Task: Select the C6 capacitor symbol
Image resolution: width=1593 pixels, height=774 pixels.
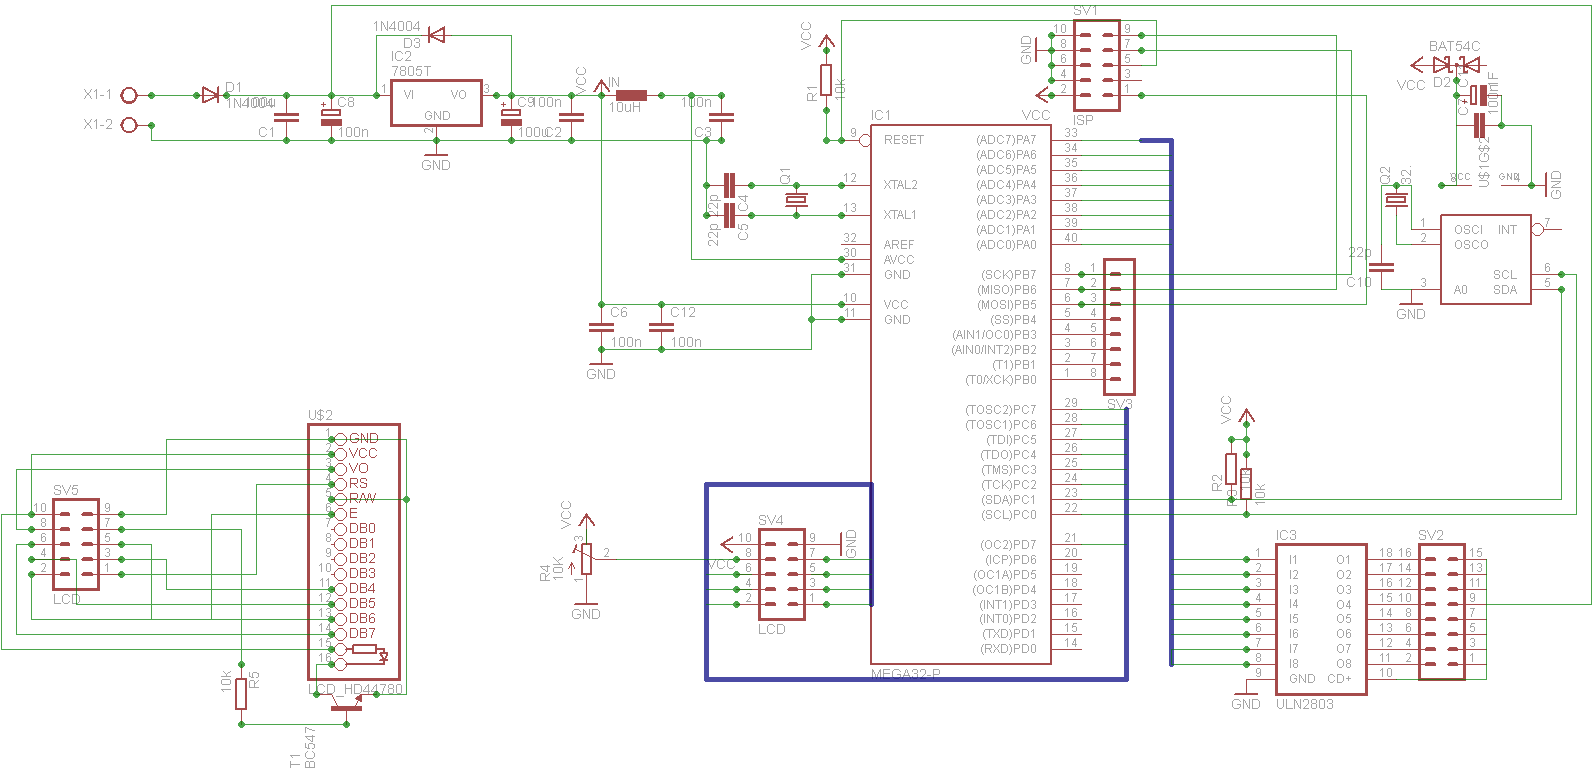Action: point(601,327)
